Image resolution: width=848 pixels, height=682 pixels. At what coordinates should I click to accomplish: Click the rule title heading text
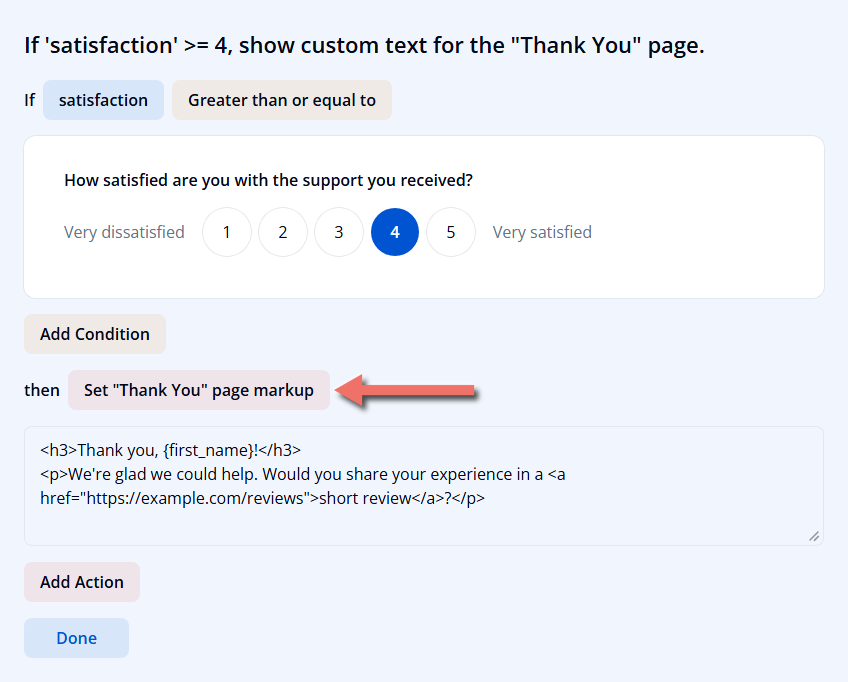[x=364, y=45]
